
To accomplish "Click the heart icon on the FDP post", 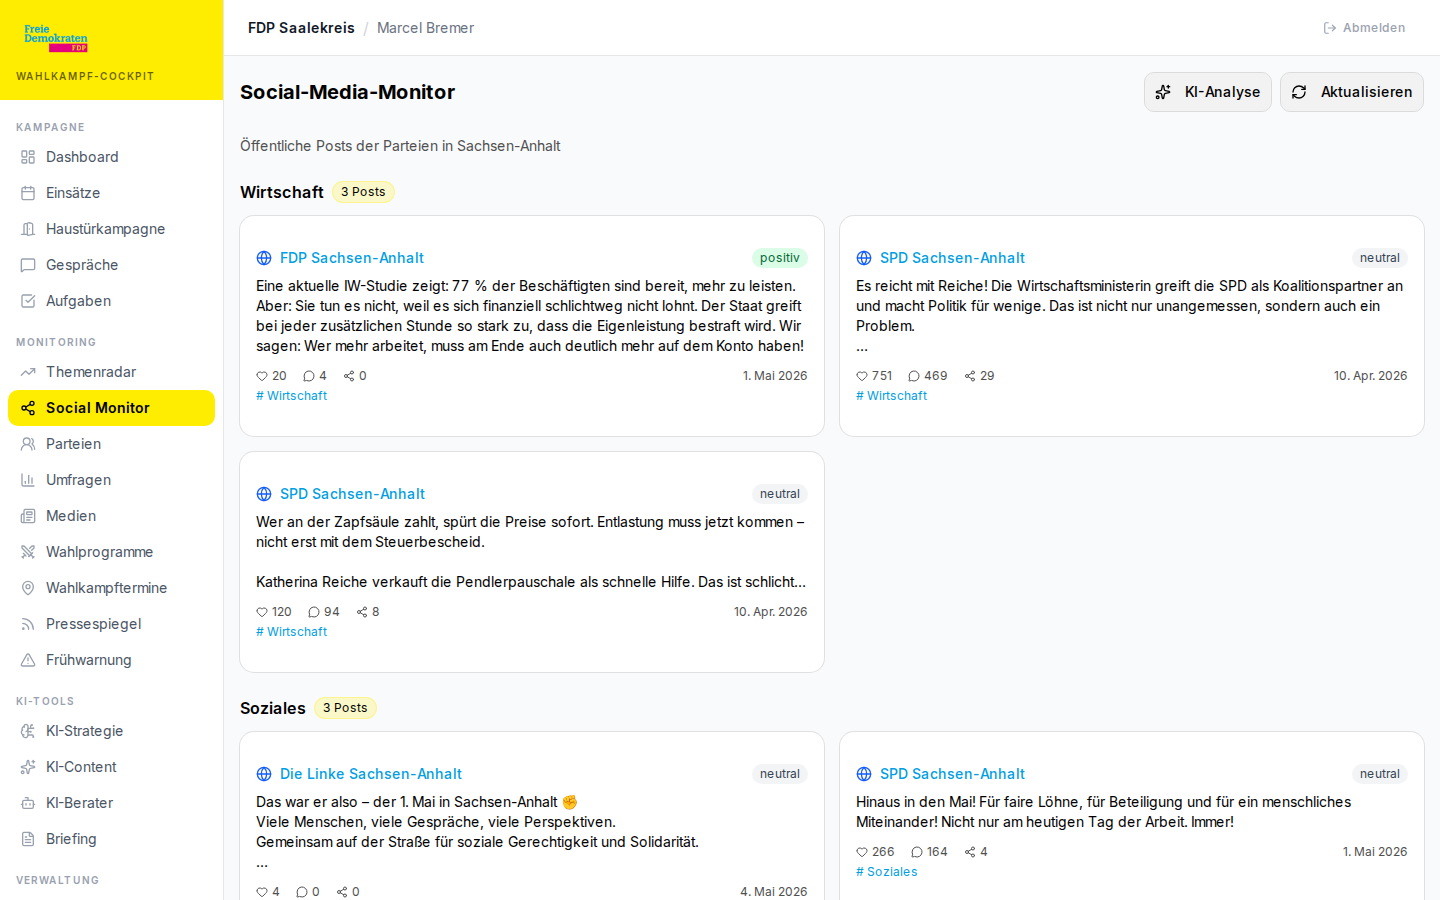I will [262, 376].
